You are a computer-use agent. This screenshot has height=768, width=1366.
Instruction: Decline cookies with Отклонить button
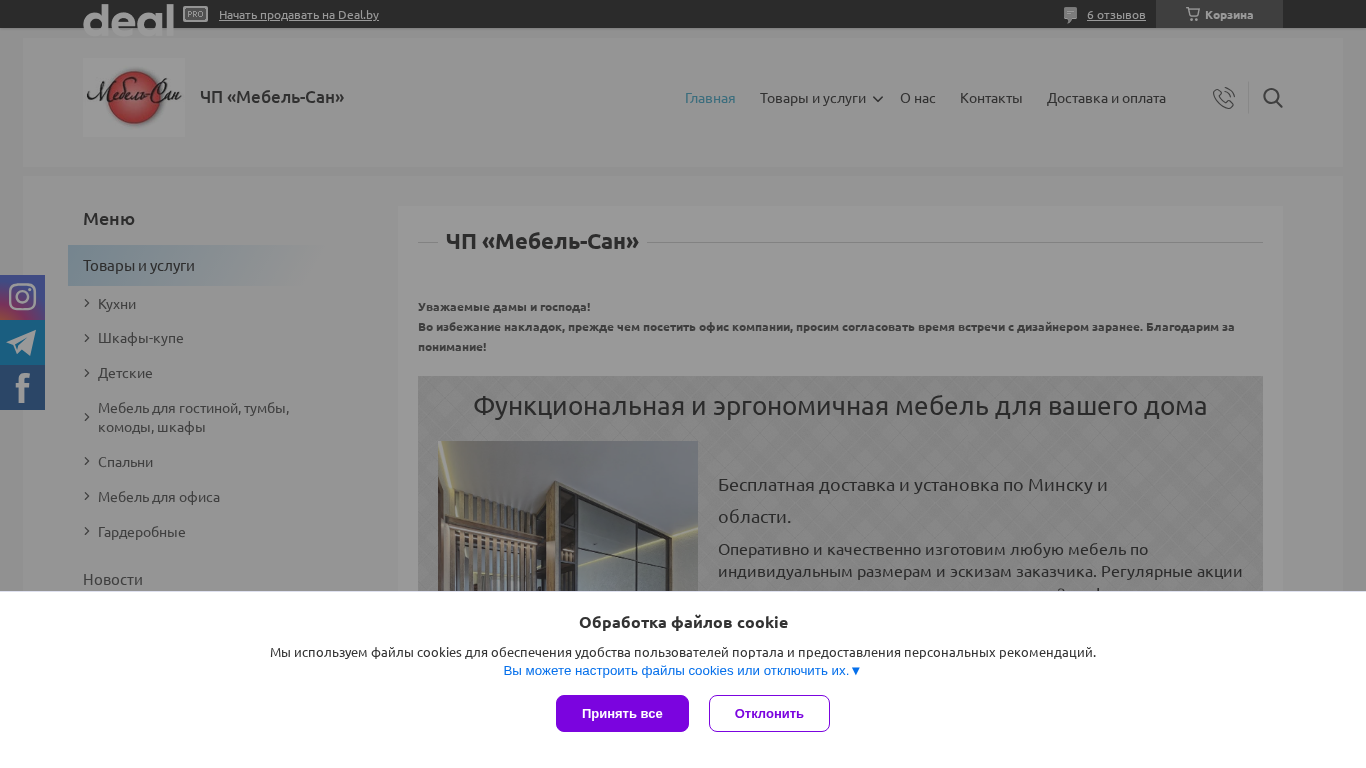tap(769, 713)
